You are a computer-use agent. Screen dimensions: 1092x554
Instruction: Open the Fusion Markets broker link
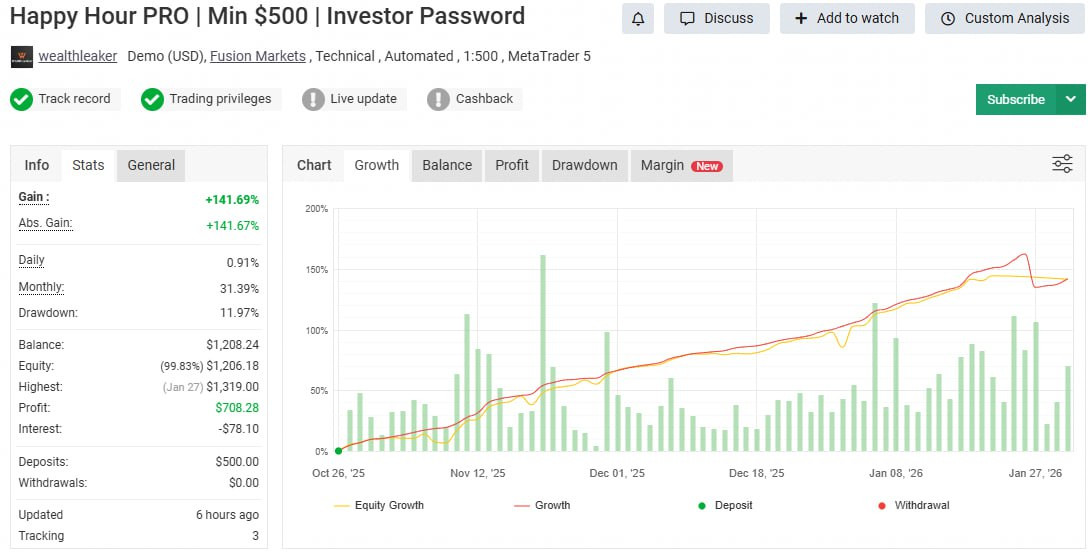pyautogui.click(x=258, y=56)
